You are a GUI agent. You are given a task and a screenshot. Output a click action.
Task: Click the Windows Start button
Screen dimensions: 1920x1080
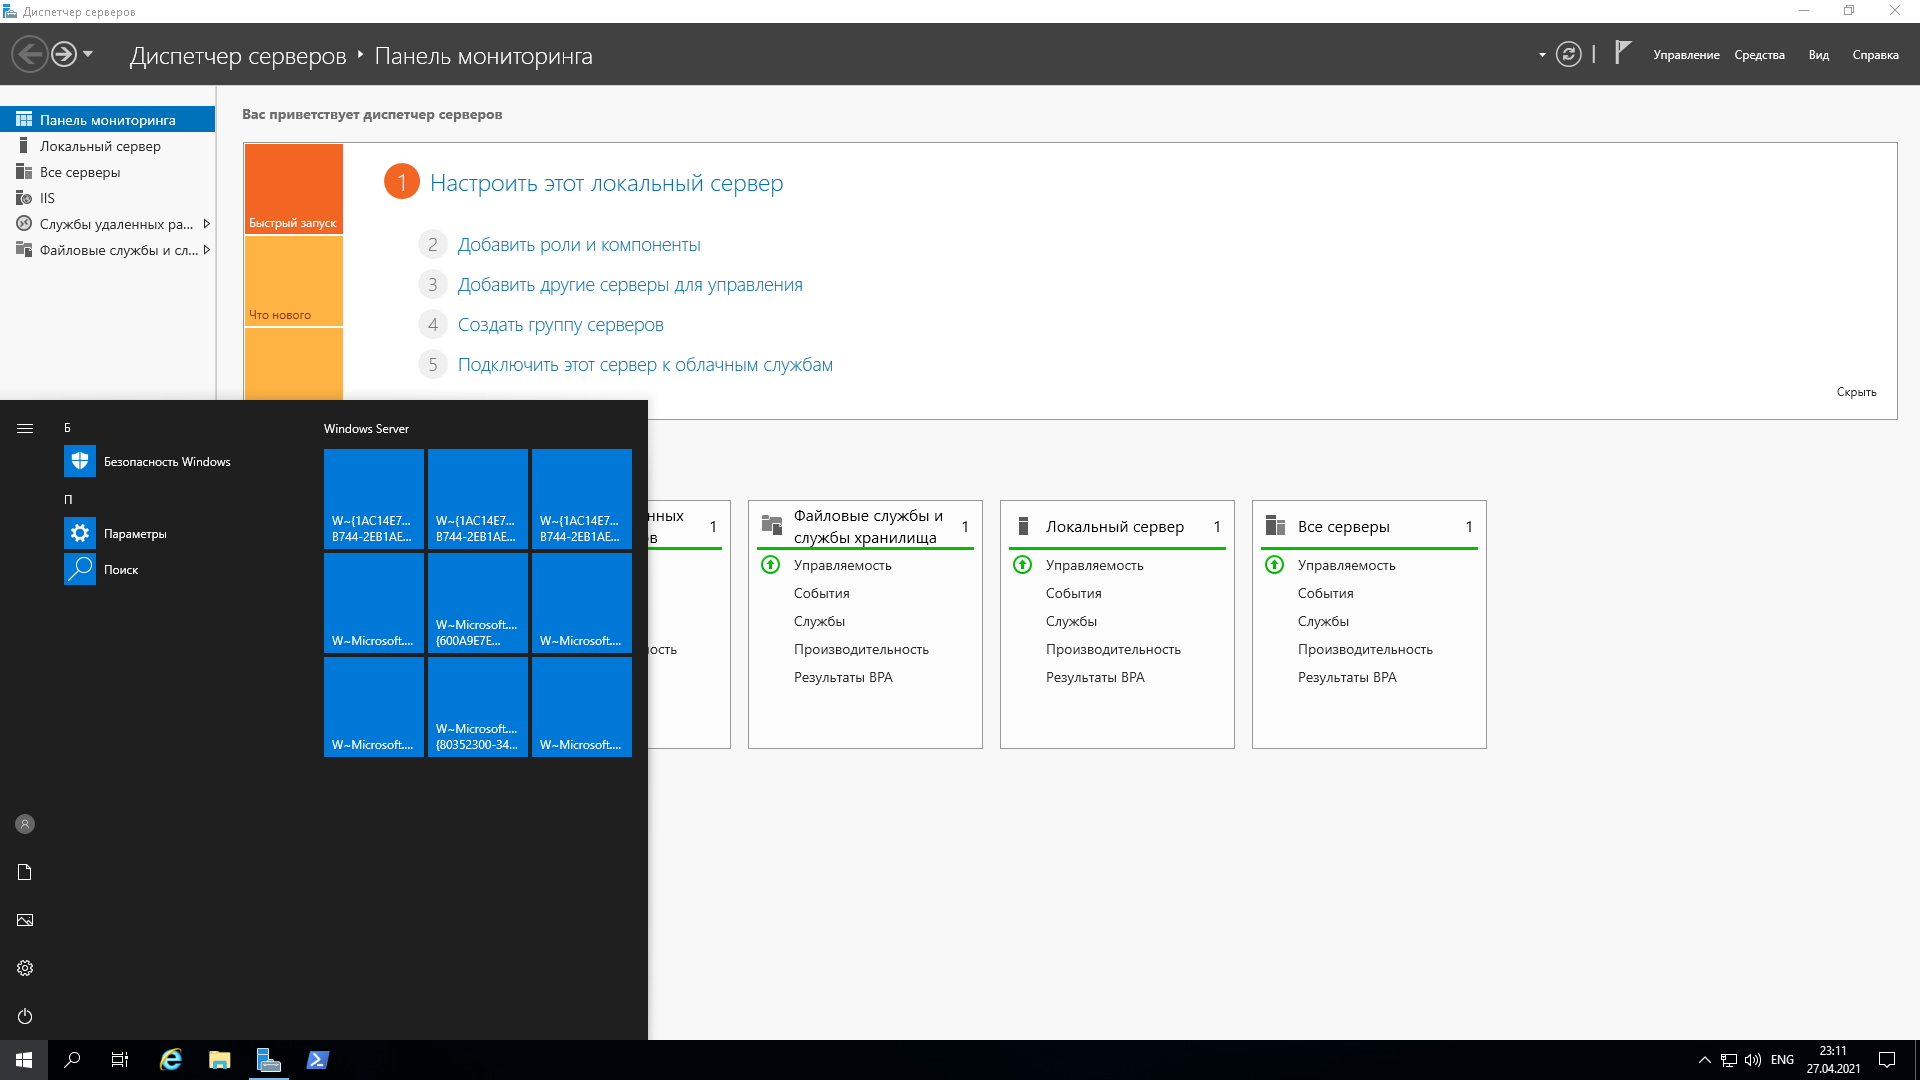pyautogui.click(x=24, y=1060)
